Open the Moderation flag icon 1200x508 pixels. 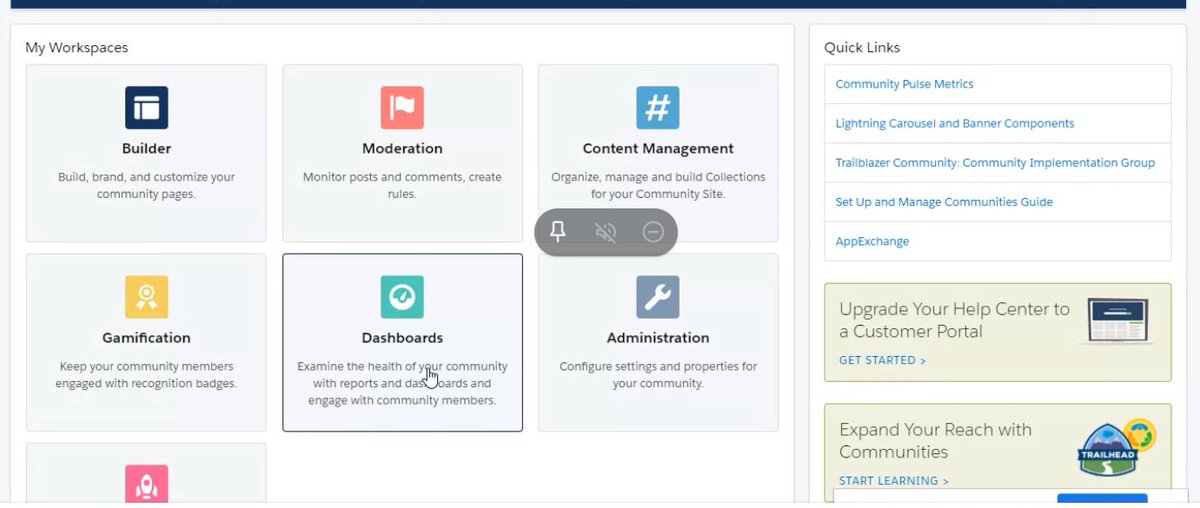pyautogui.click(x=402, y=107)
